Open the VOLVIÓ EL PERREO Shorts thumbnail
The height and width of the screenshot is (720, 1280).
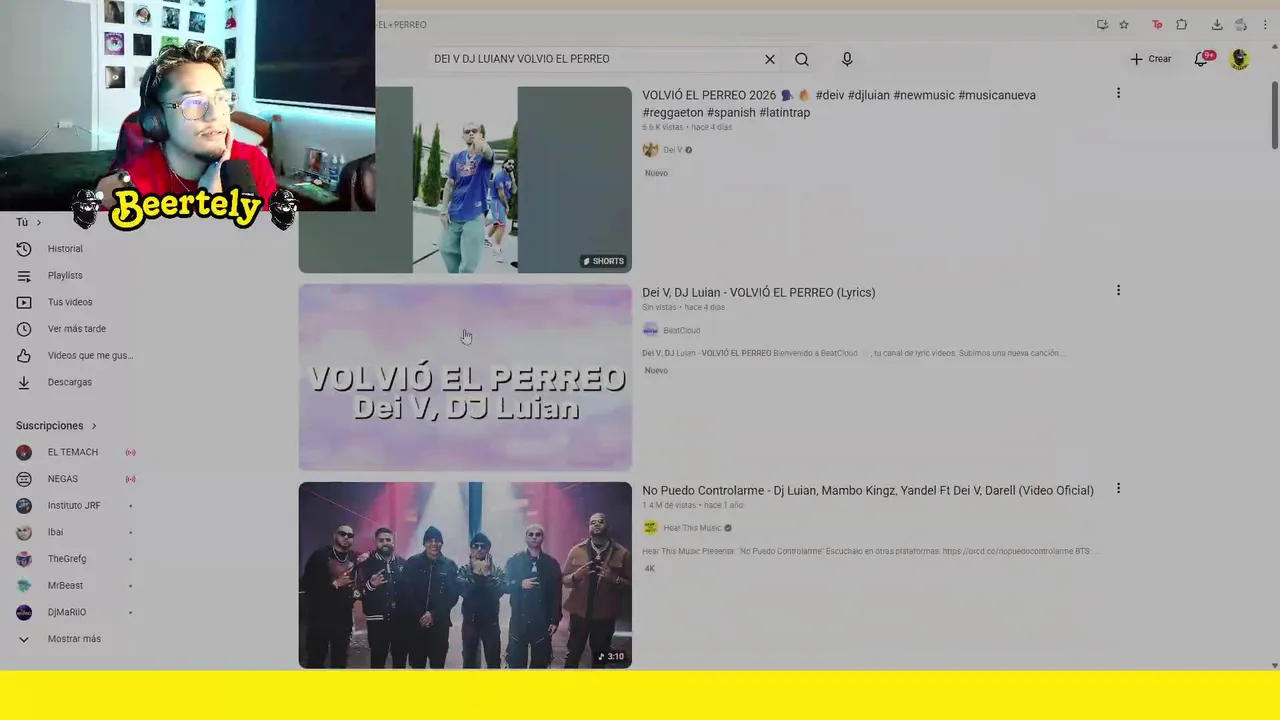(465, 180)
